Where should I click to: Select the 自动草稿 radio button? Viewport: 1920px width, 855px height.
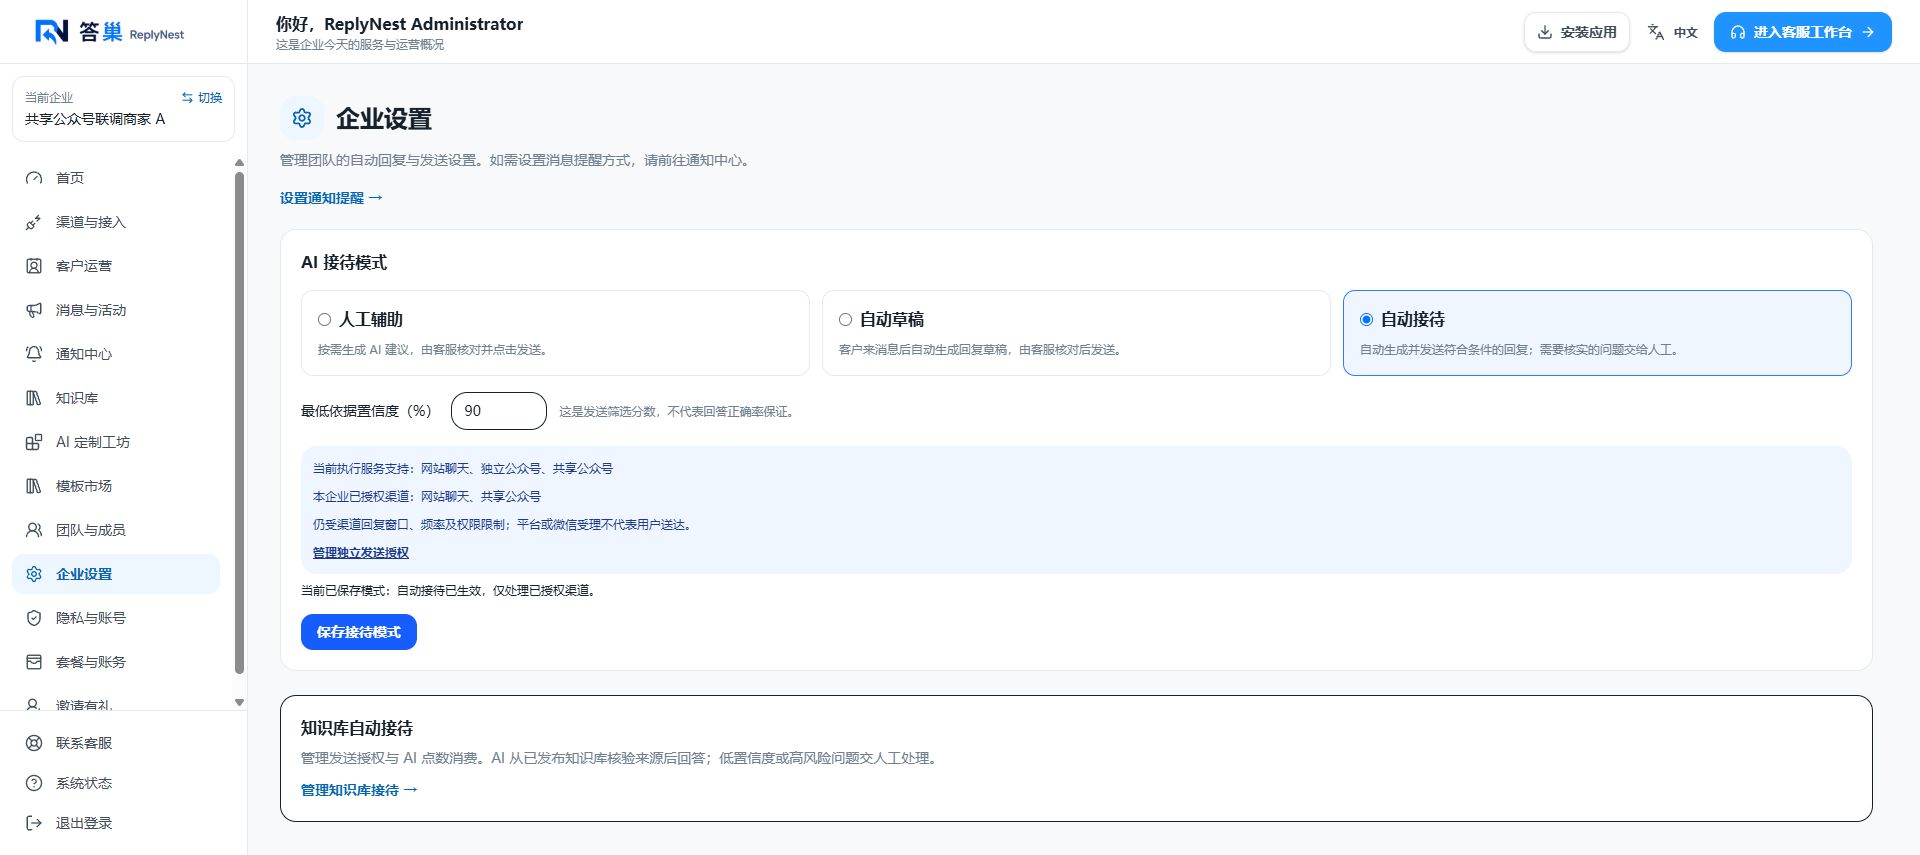[x=845, y=320]
